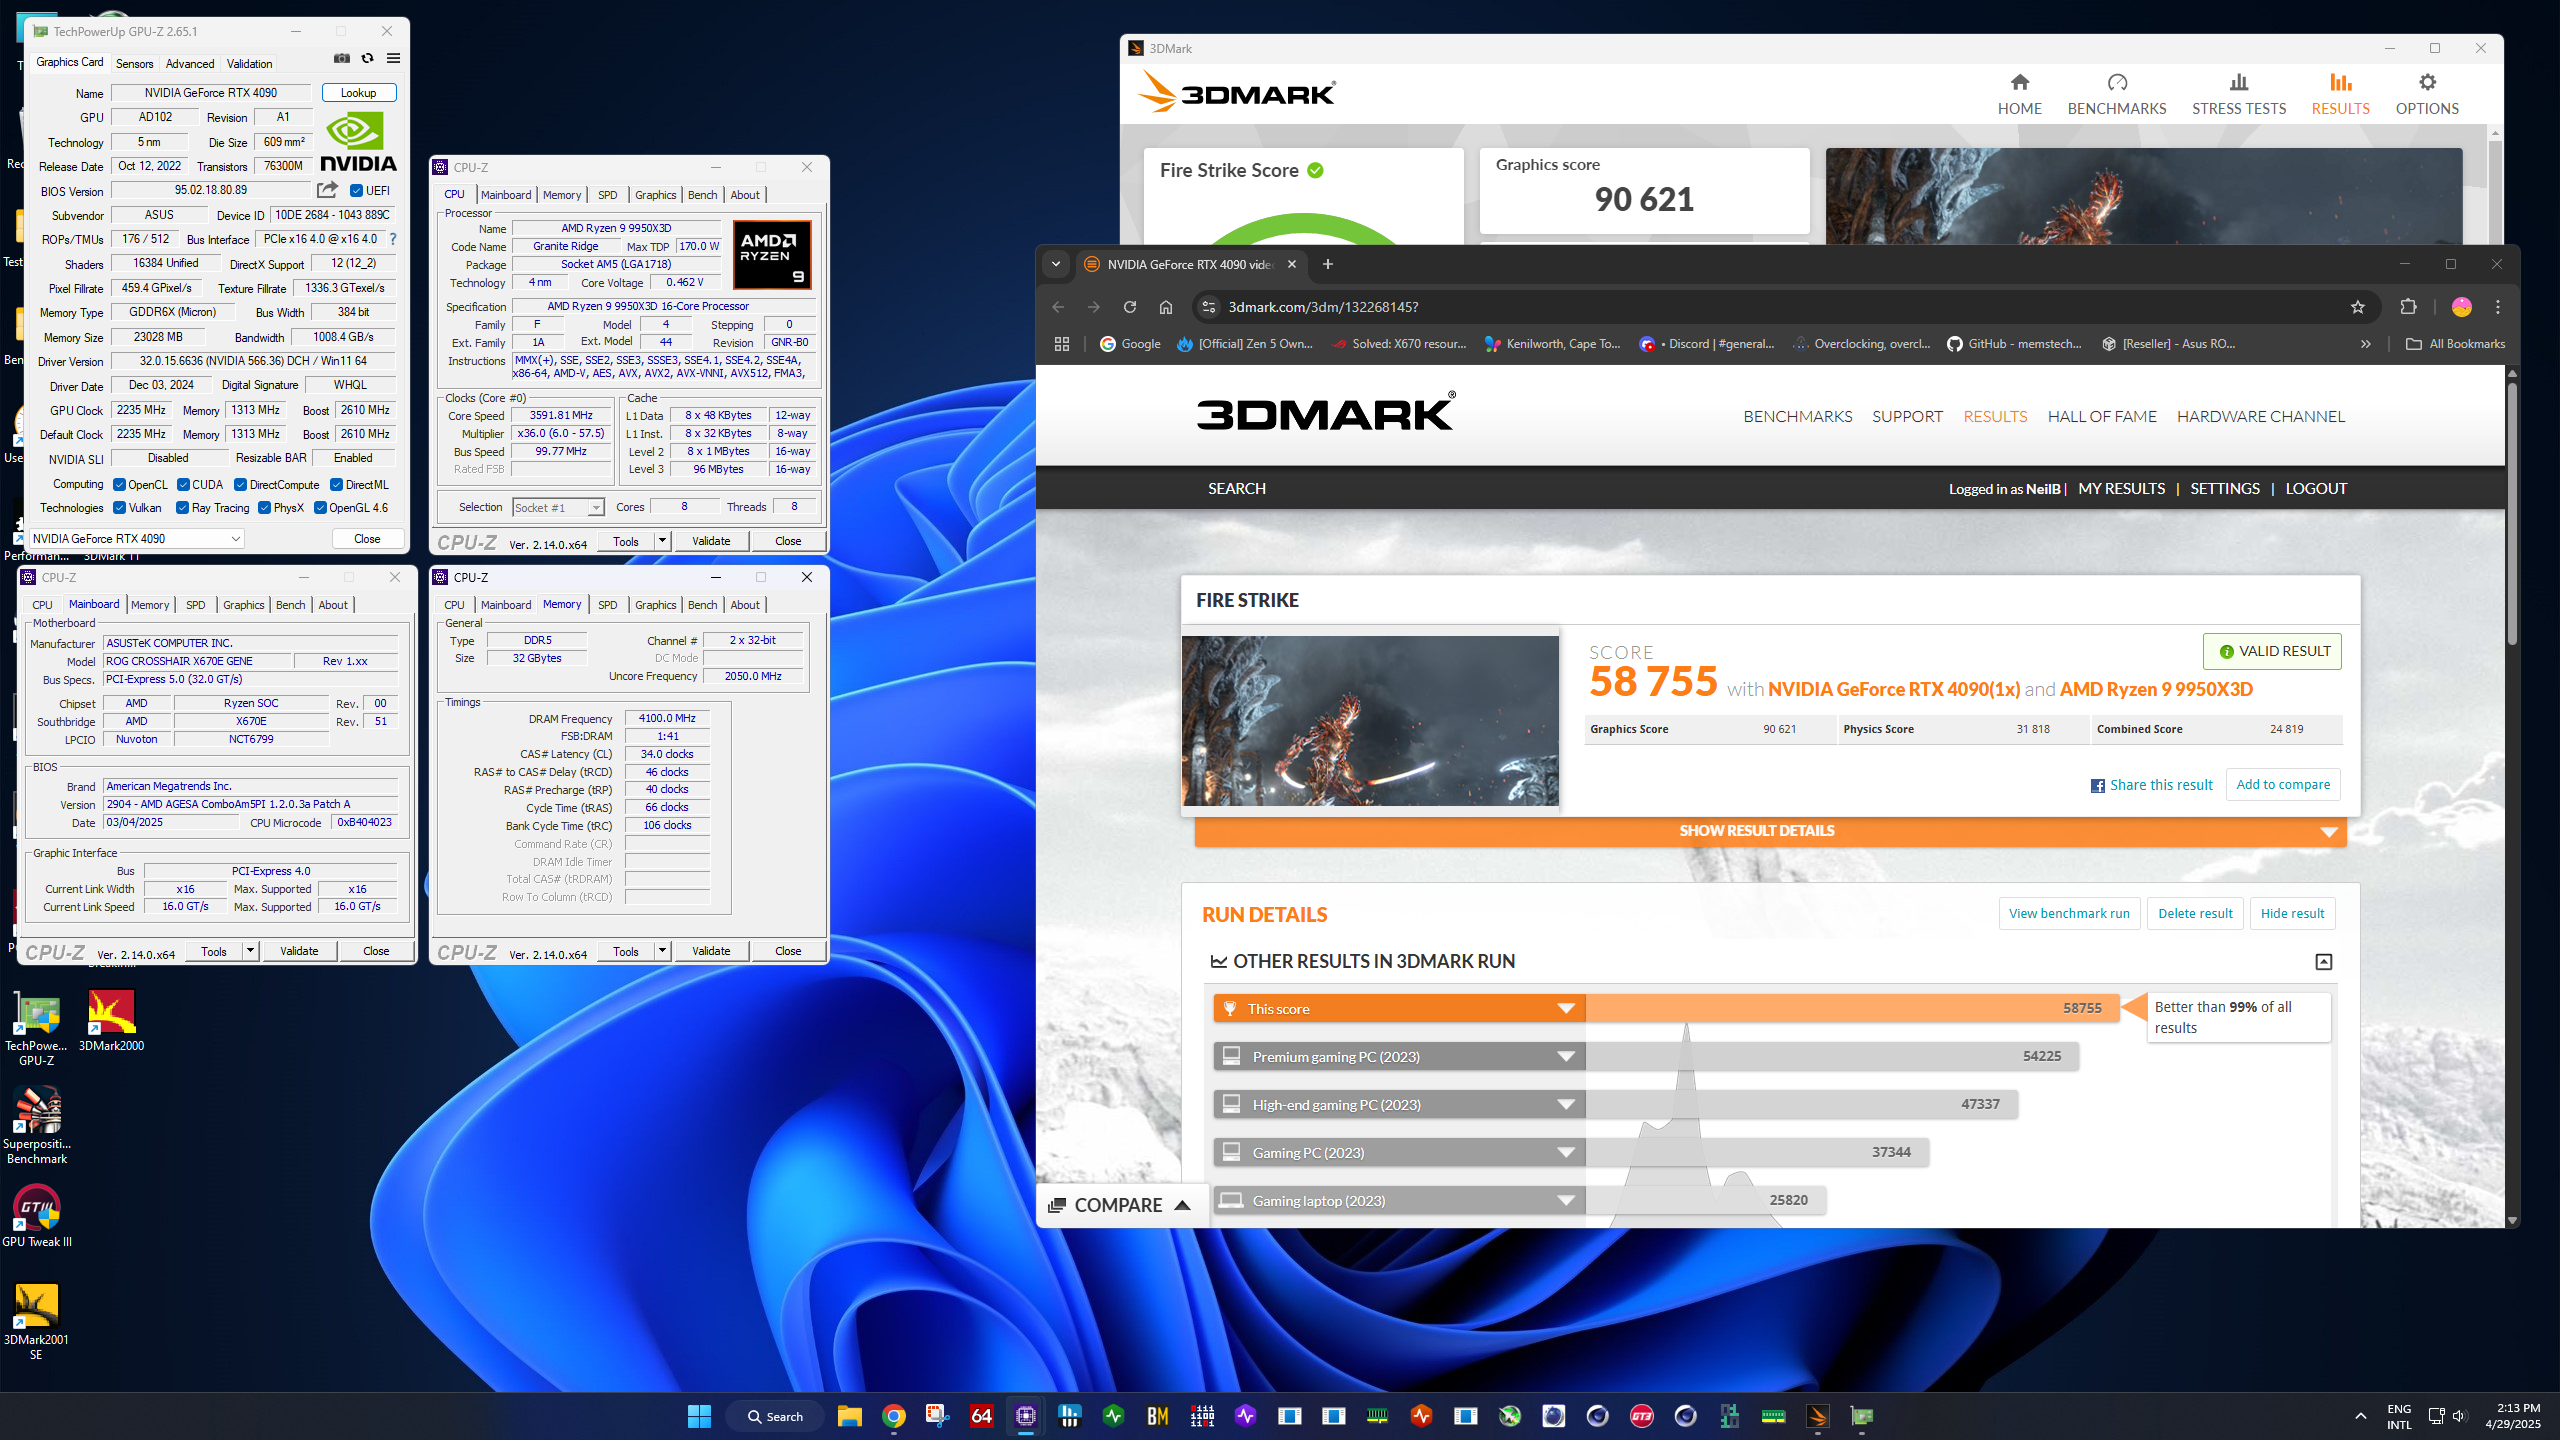Click the Windows taskbar Search box
The width and height of the screenshot is (2560, 1440).
[x=777, y=1416]
